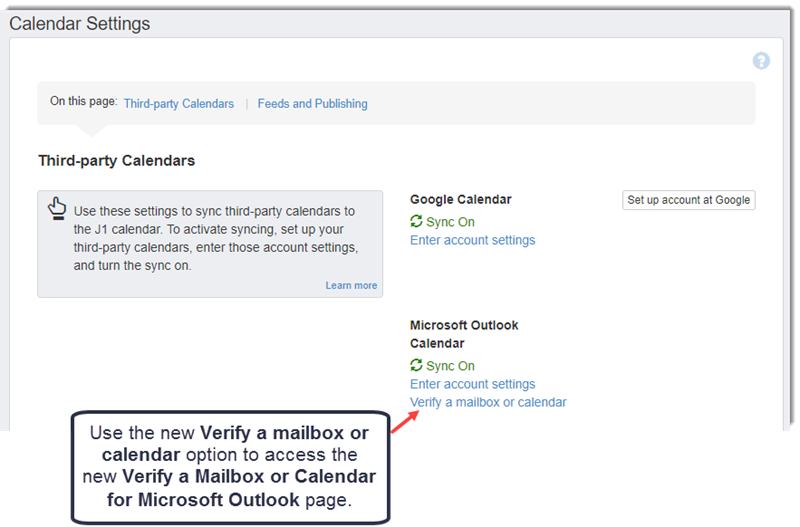Viewport: 800px width, 527px height.
Task: Toggle Google Calendar Sync On text
Action: point(450,222)
